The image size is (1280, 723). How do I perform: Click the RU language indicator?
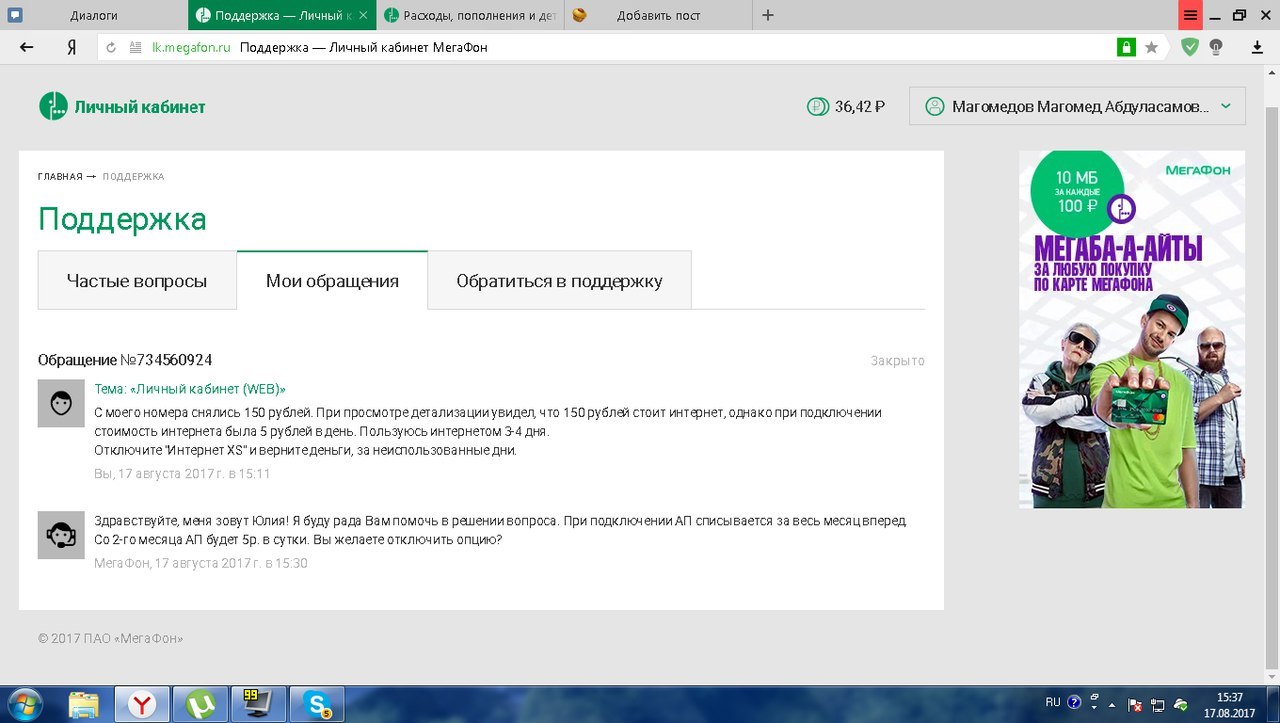(1052, 702)
